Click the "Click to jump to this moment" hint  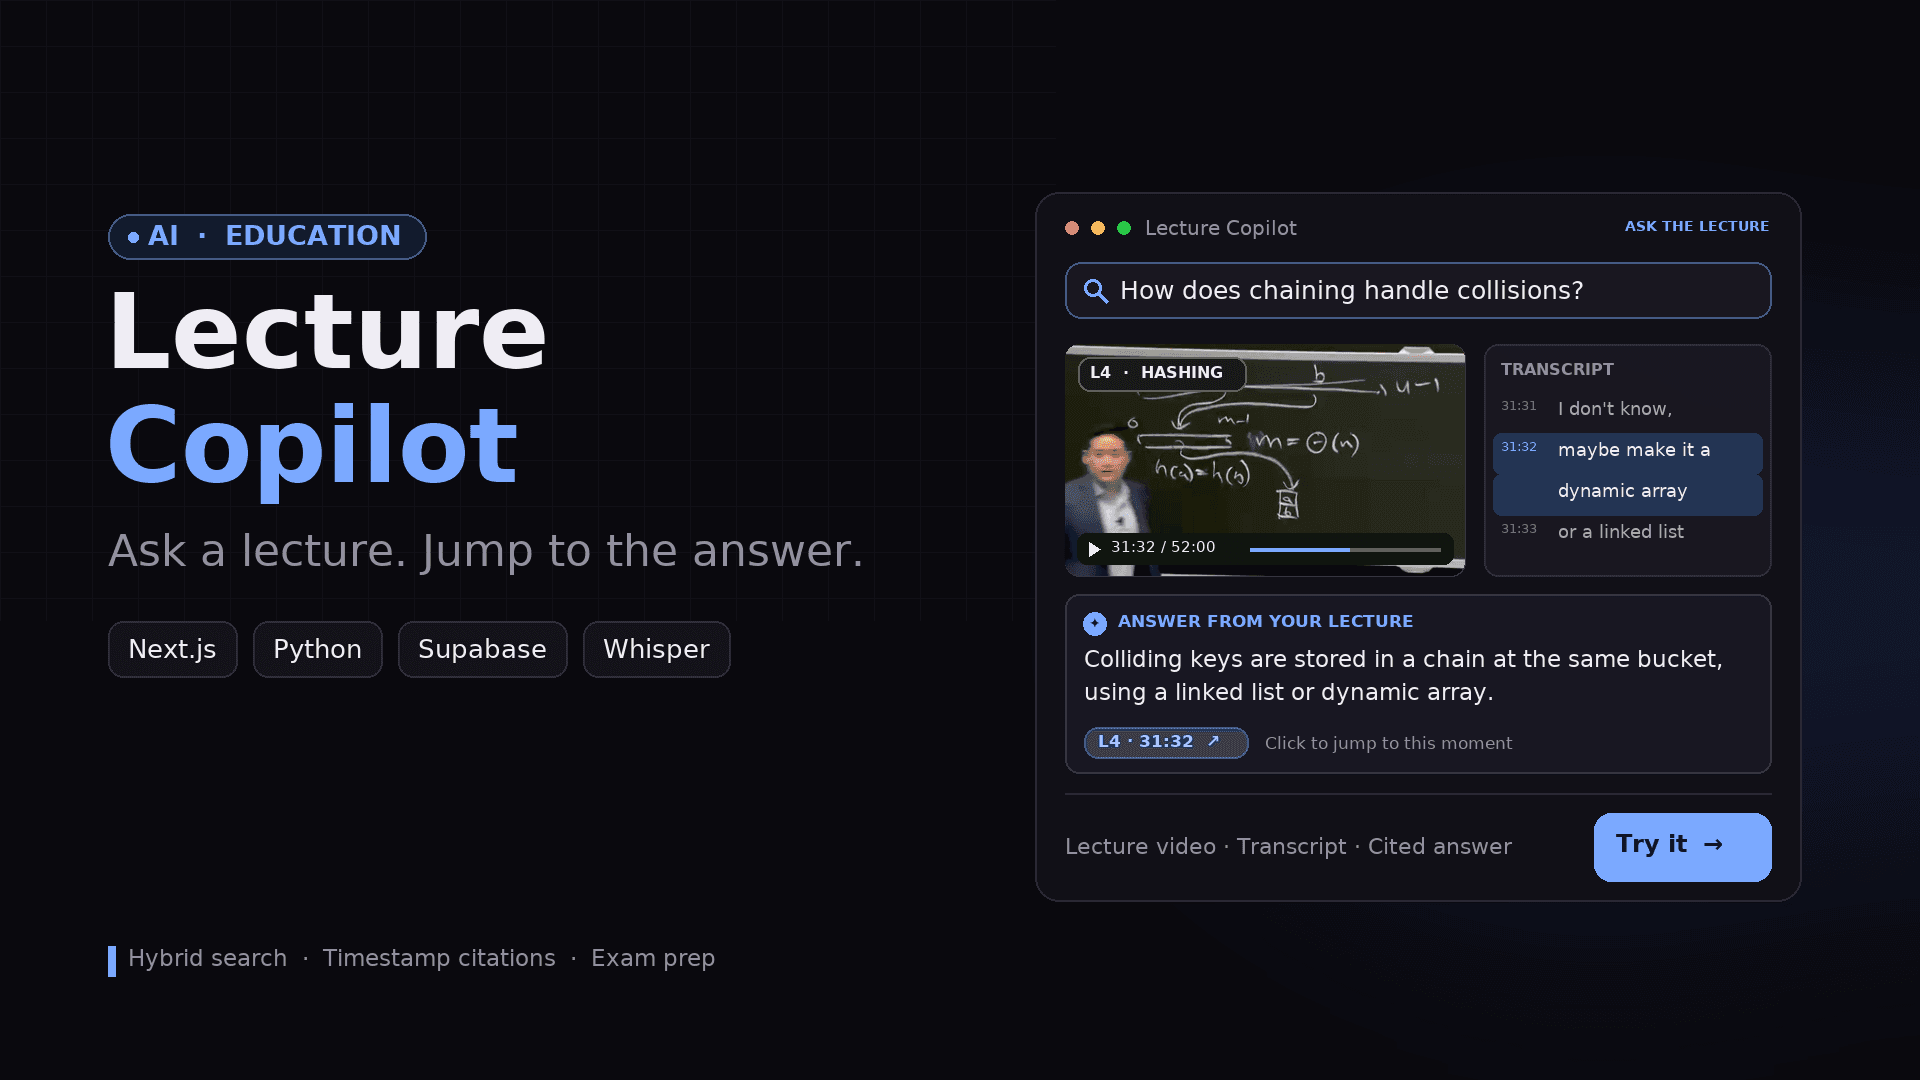1388,743
